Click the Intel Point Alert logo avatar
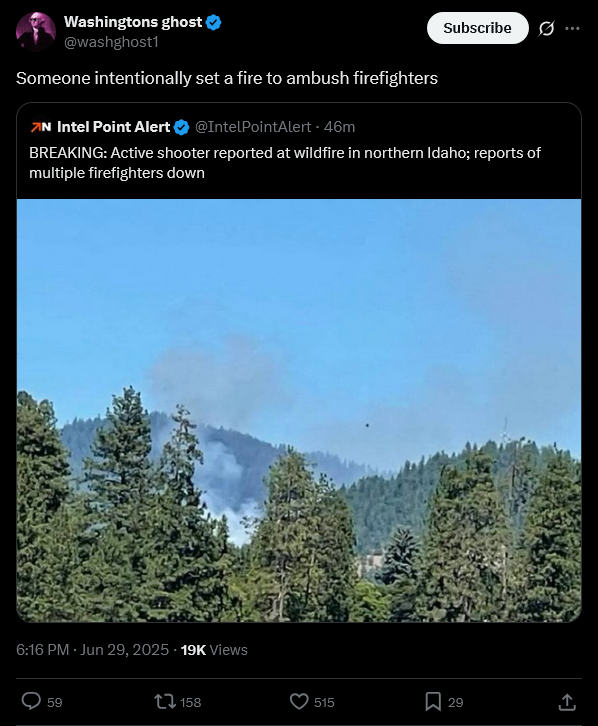The image size is (598, 726). coord(41,127)
